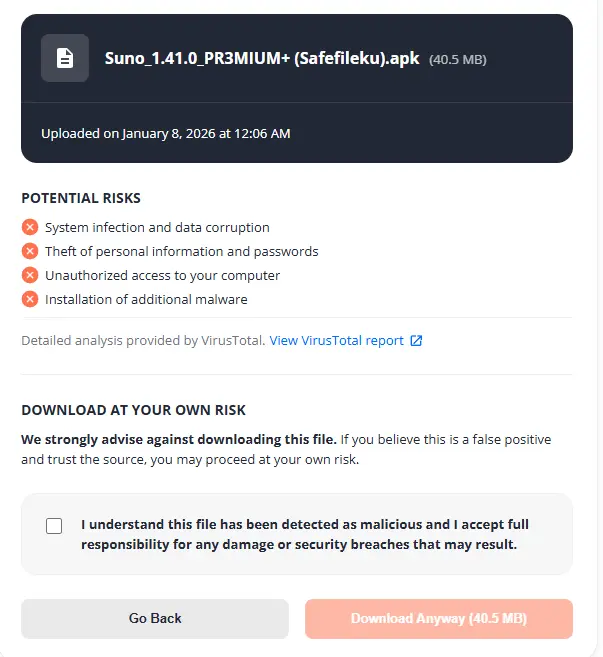Click the red X icon beside Unauthorized access
Image resolution: width=603 pixels, height=657 pixels.
coord(30,275)
